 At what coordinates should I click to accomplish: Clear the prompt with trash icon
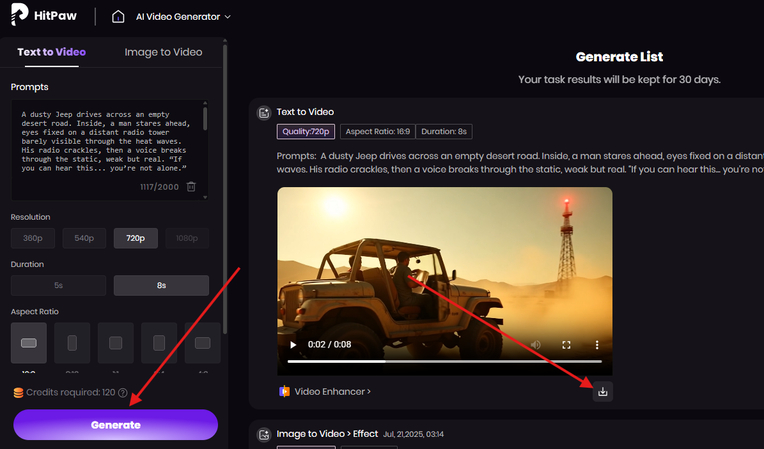tap(191, 187)
